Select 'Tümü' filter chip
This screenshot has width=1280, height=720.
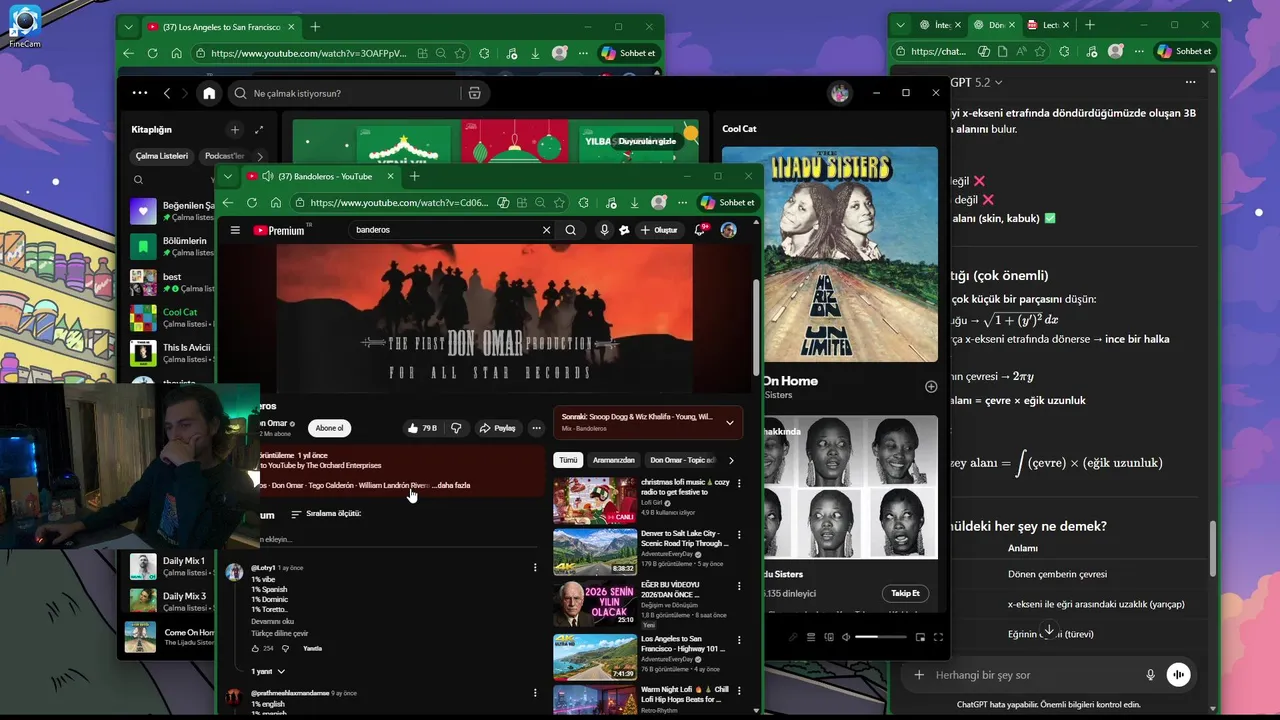click(x=568, y=460)
